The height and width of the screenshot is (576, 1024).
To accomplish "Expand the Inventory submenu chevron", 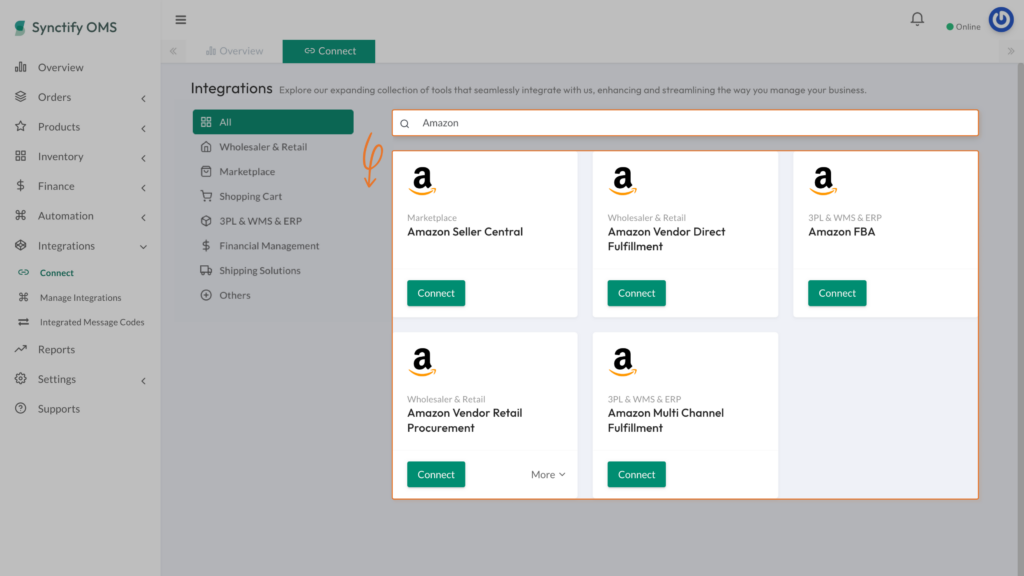I will pyautogui.click(x=144, y=158).
